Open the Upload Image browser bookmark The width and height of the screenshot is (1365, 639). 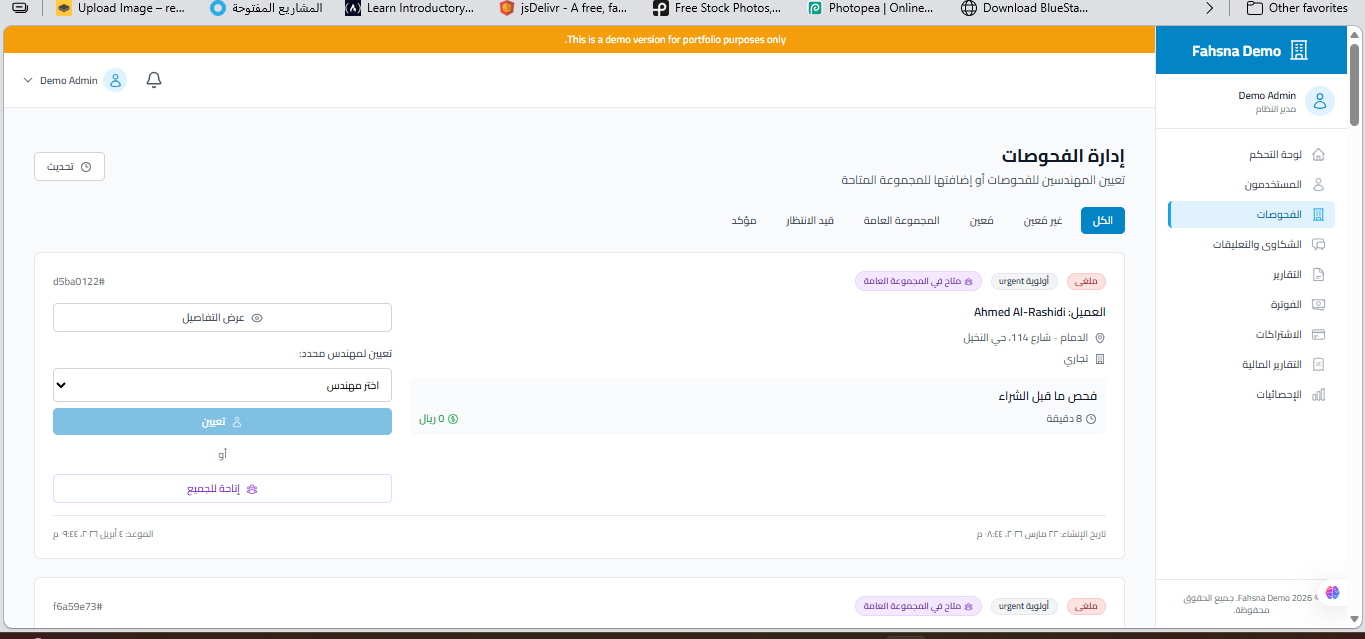[120, 8]
